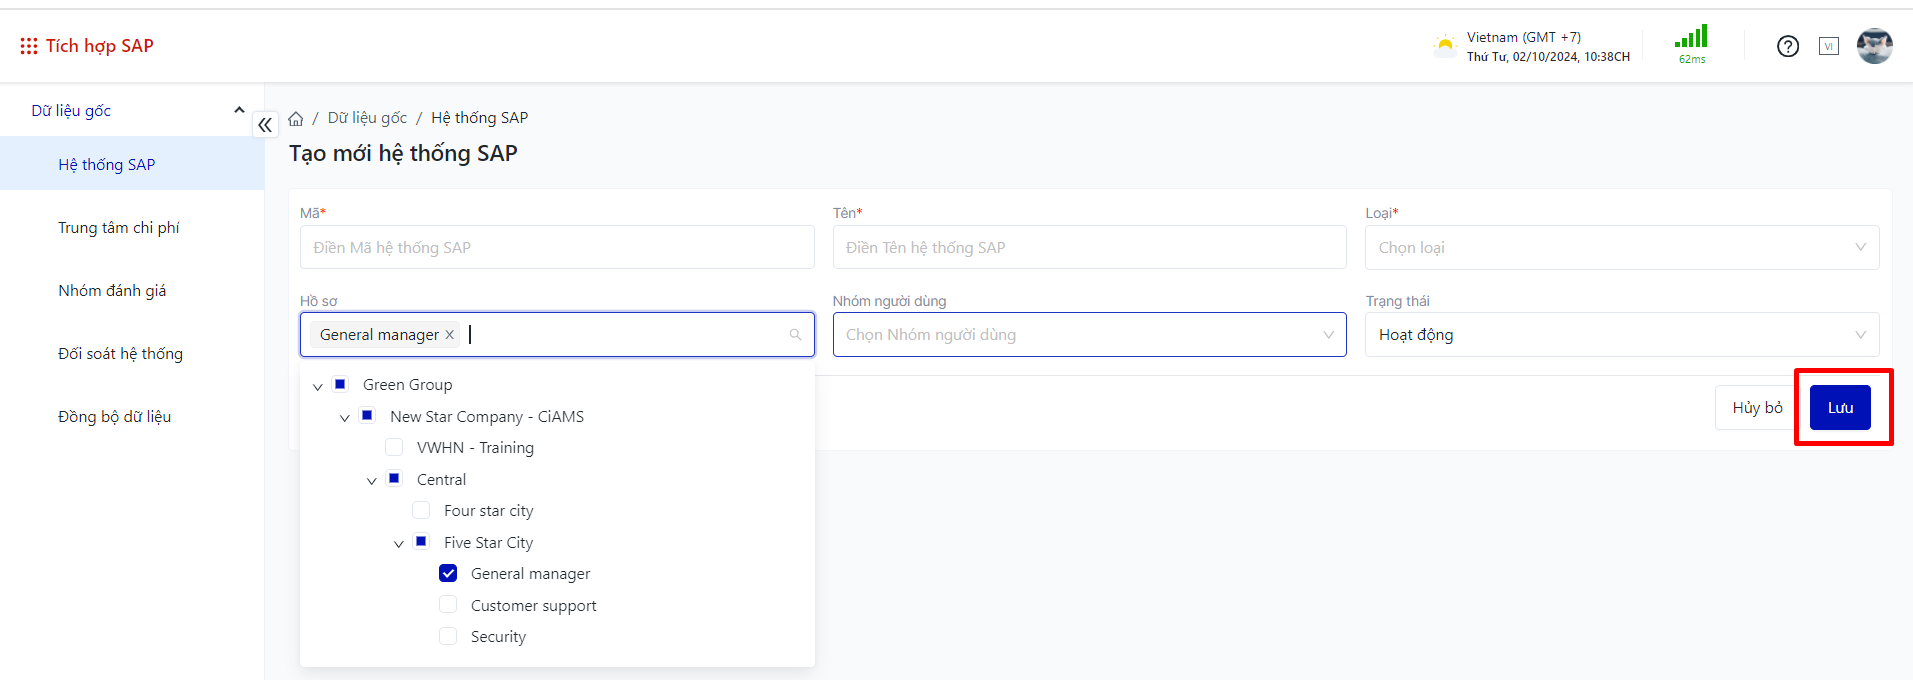
Task: Tick the Security checkbox
Action: click(x=448, y=636)
